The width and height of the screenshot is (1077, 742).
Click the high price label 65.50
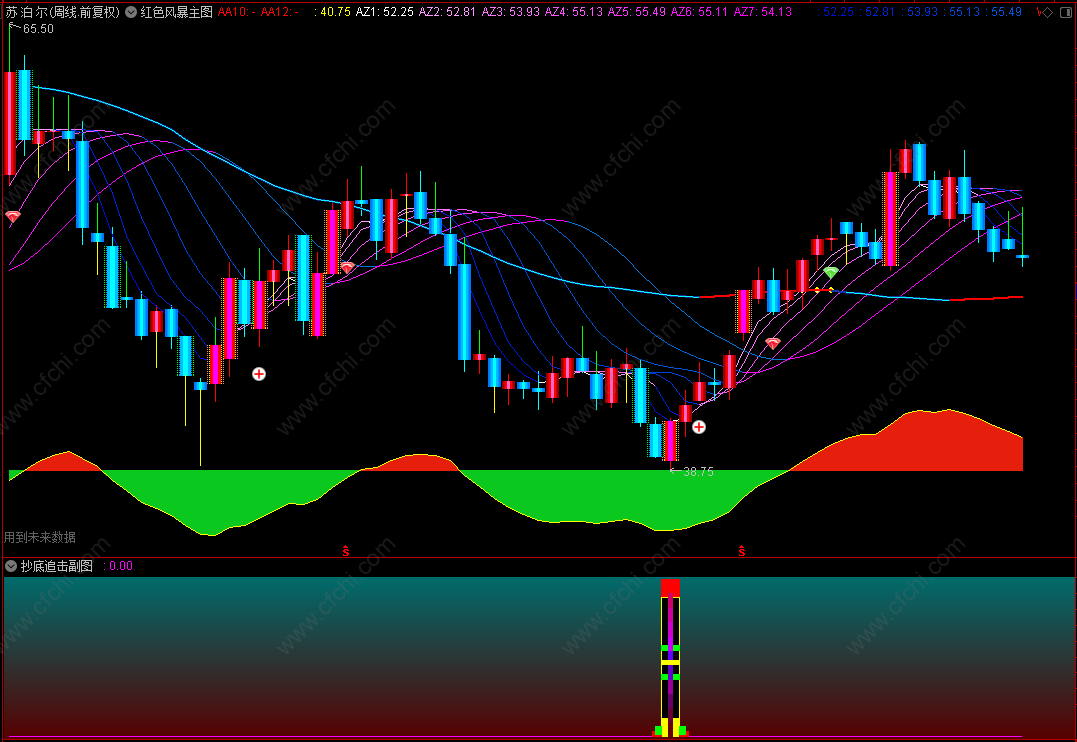click(38, 29)
